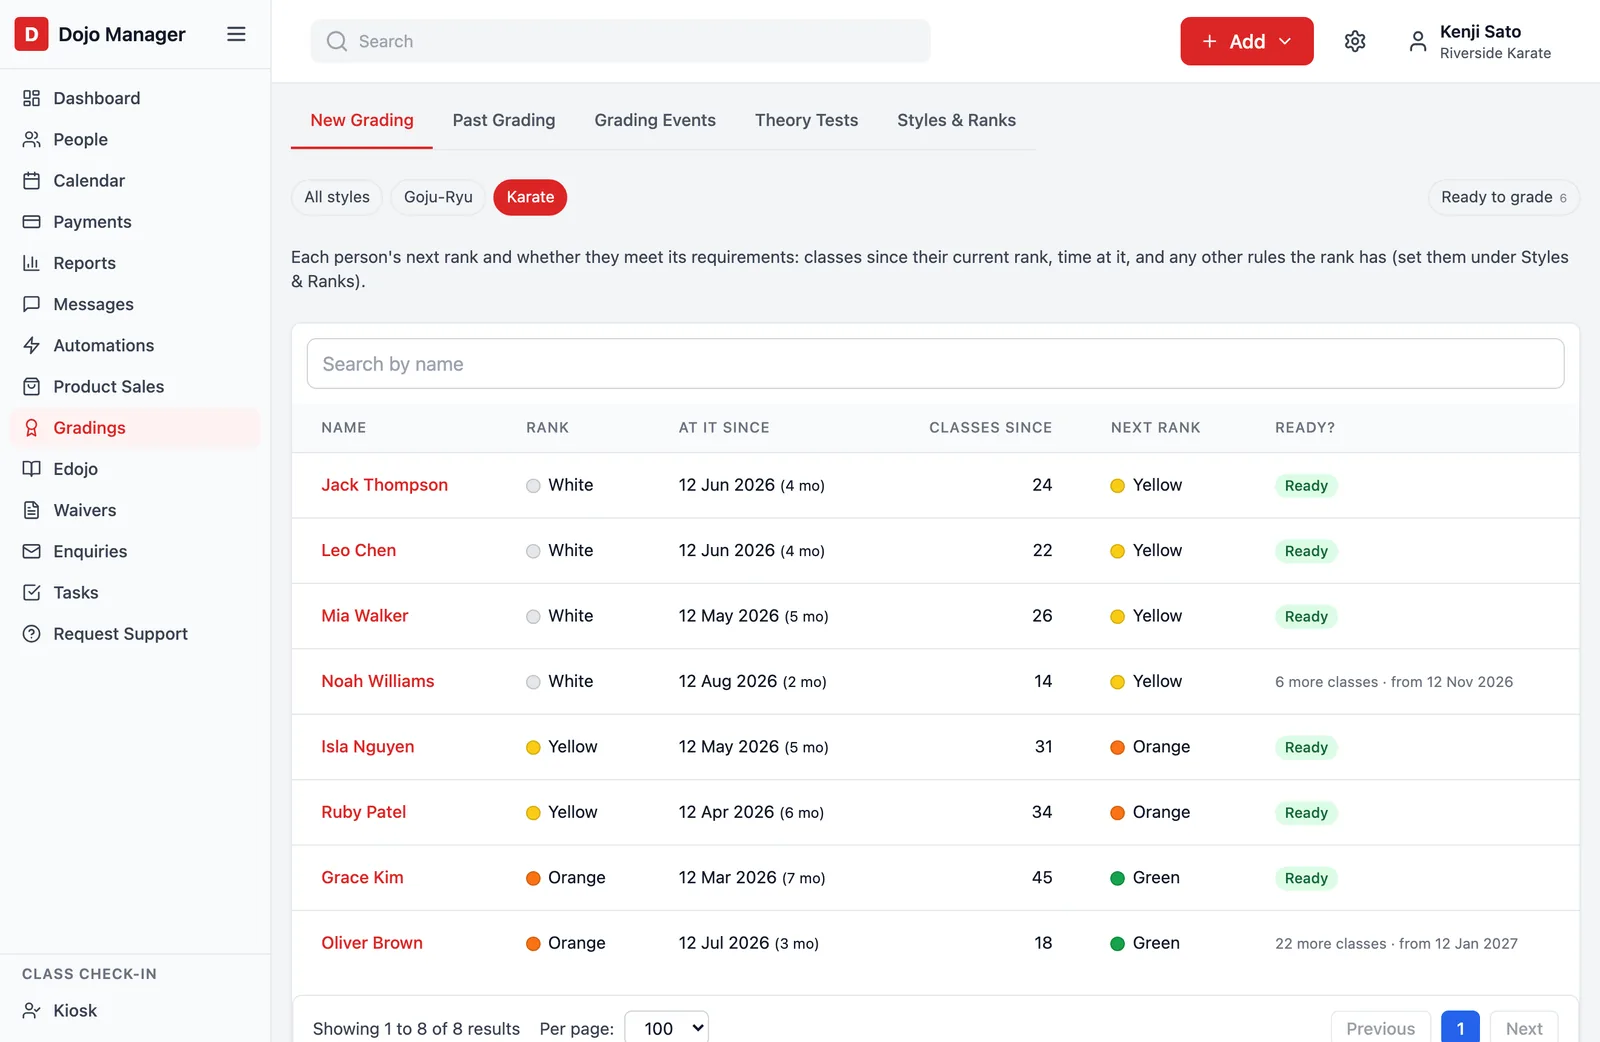Focus the top Search field

620,41
